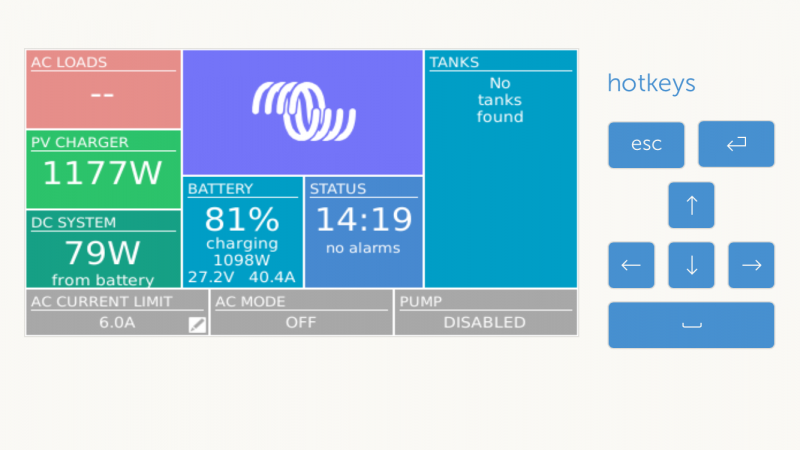The height and width of the screenshot is (450, 800).
Task: Click the Victron coil logo tile
Action: click(303, 112)
